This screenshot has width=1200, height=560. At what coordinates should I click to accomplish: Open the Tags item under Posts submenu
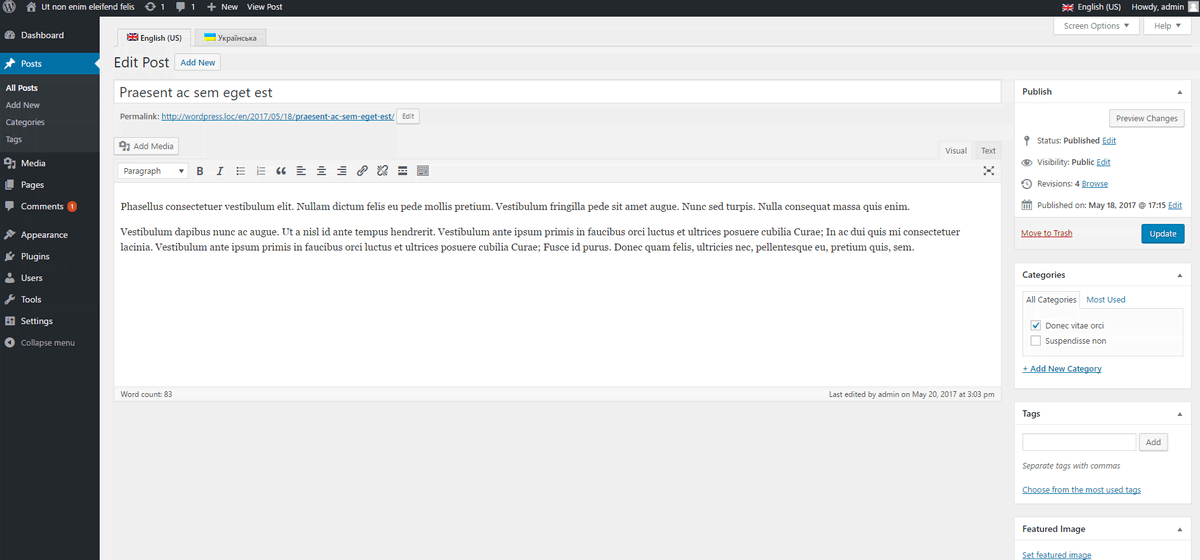pos(13,139)
